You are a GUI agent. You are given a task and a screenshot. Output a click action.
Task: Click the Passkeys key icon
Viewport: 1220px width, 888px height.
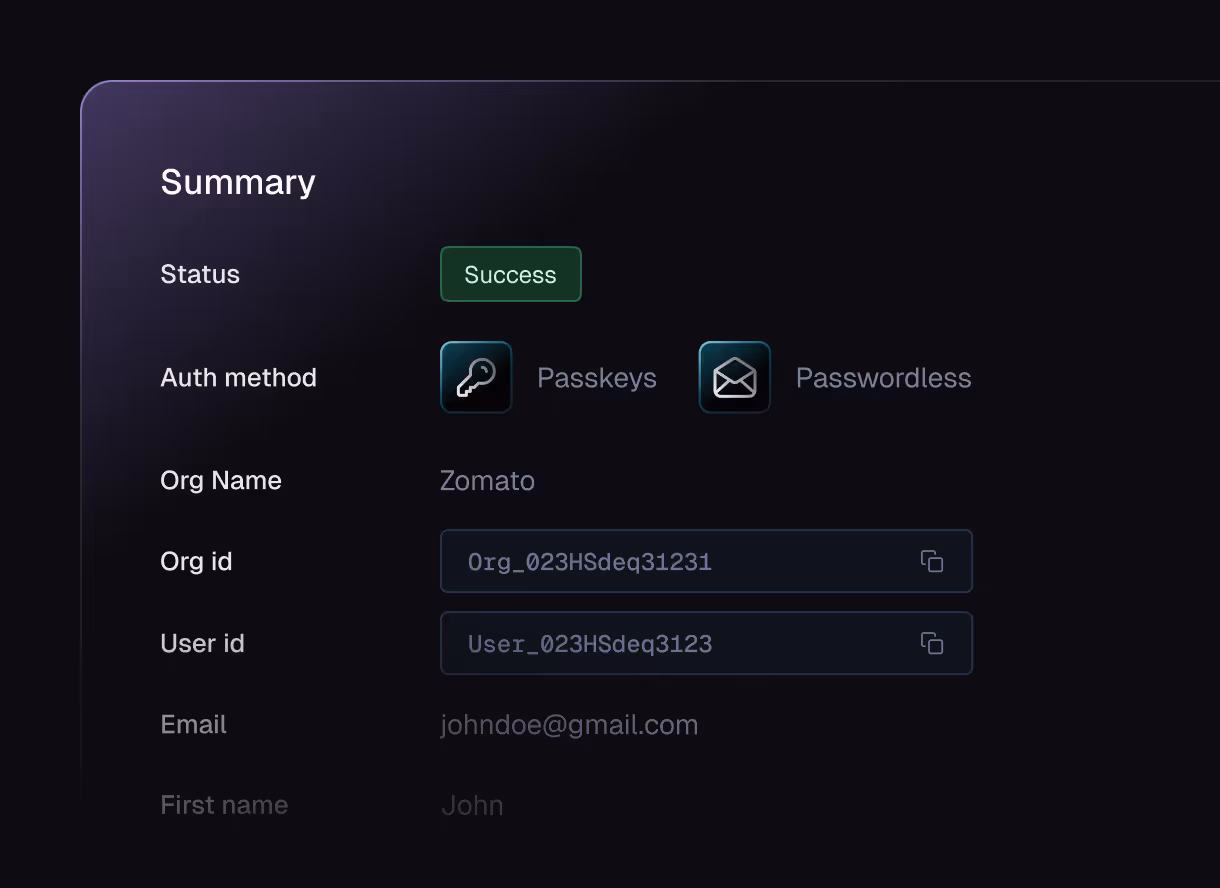pos(476,377)
